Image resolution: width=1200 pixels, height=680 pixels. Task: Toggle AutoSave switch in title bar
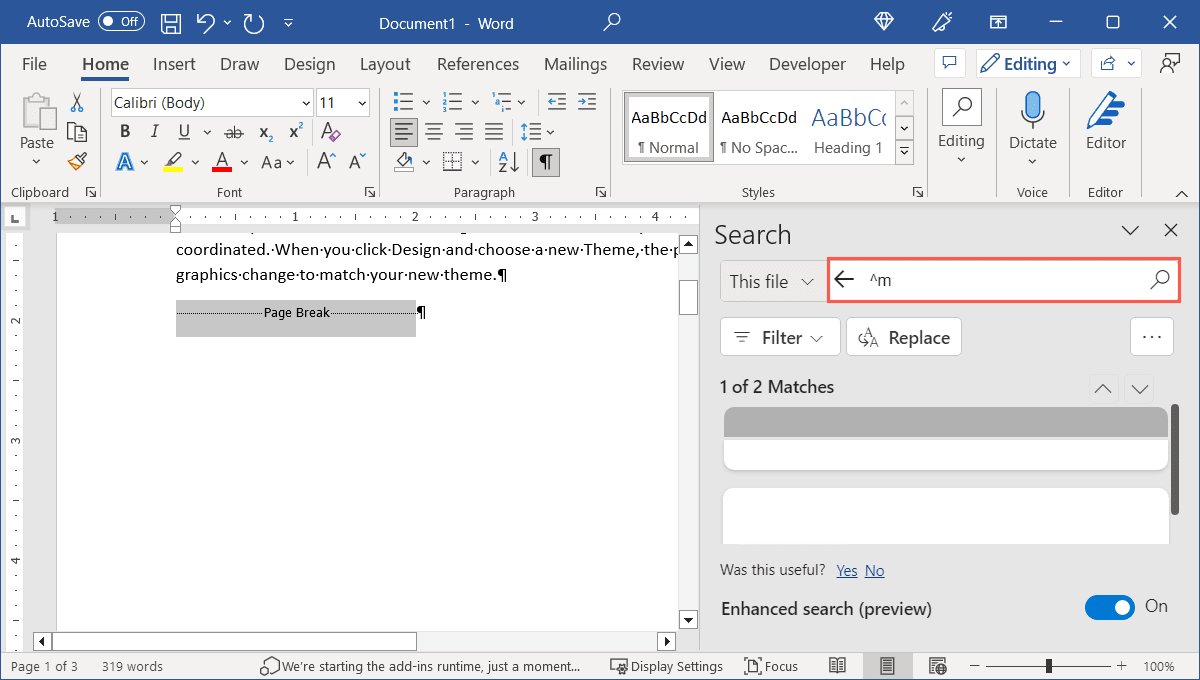(x=121, y=21)
